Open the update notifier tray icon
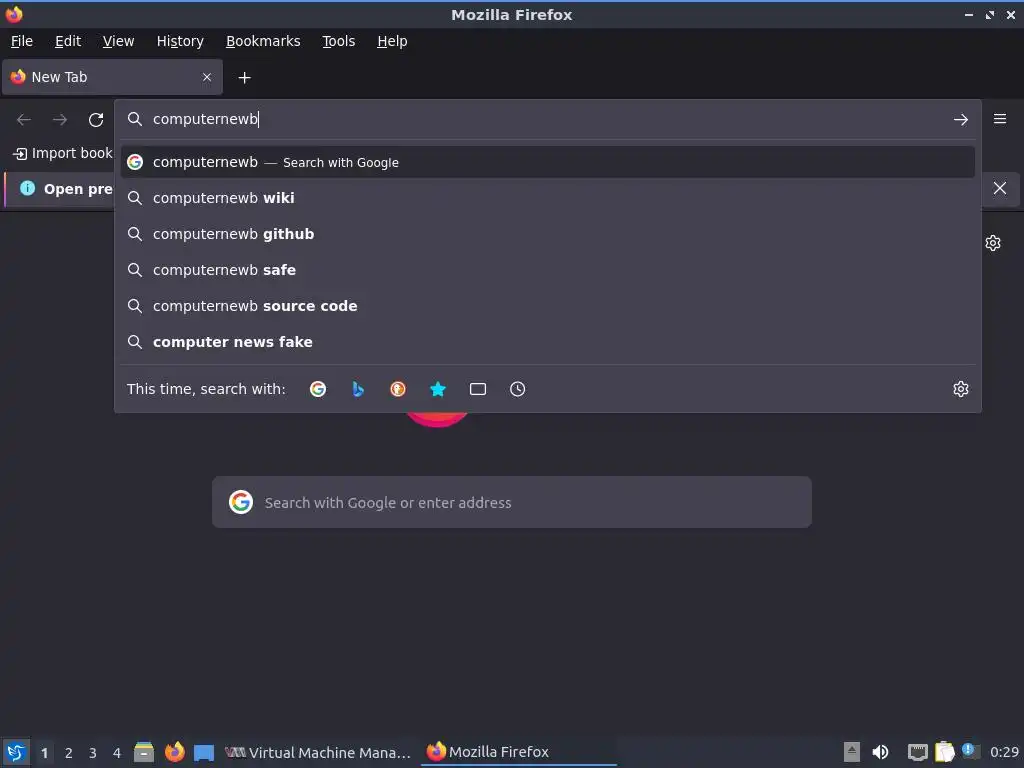Image resolution: width=1024 pixels, height=768 pixels. (970, 751)
